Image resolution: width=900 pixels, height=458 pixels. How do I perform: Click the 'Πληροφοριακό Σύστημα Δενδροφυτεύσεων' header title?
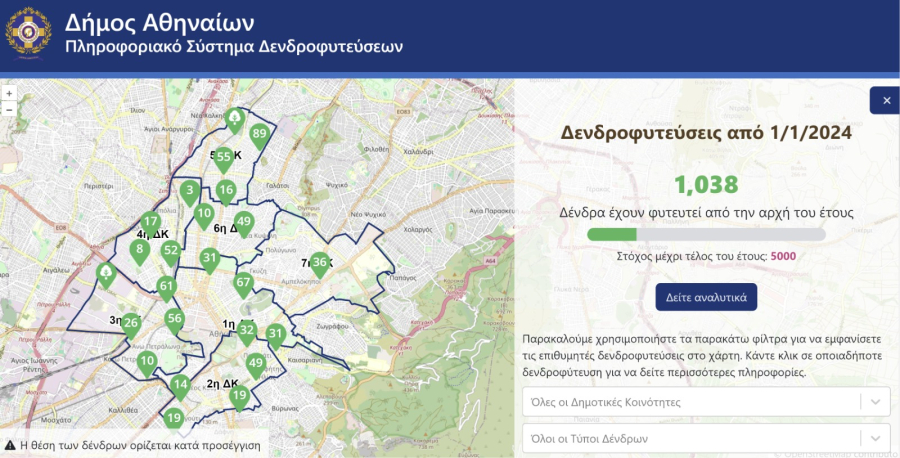pos(234,47)
